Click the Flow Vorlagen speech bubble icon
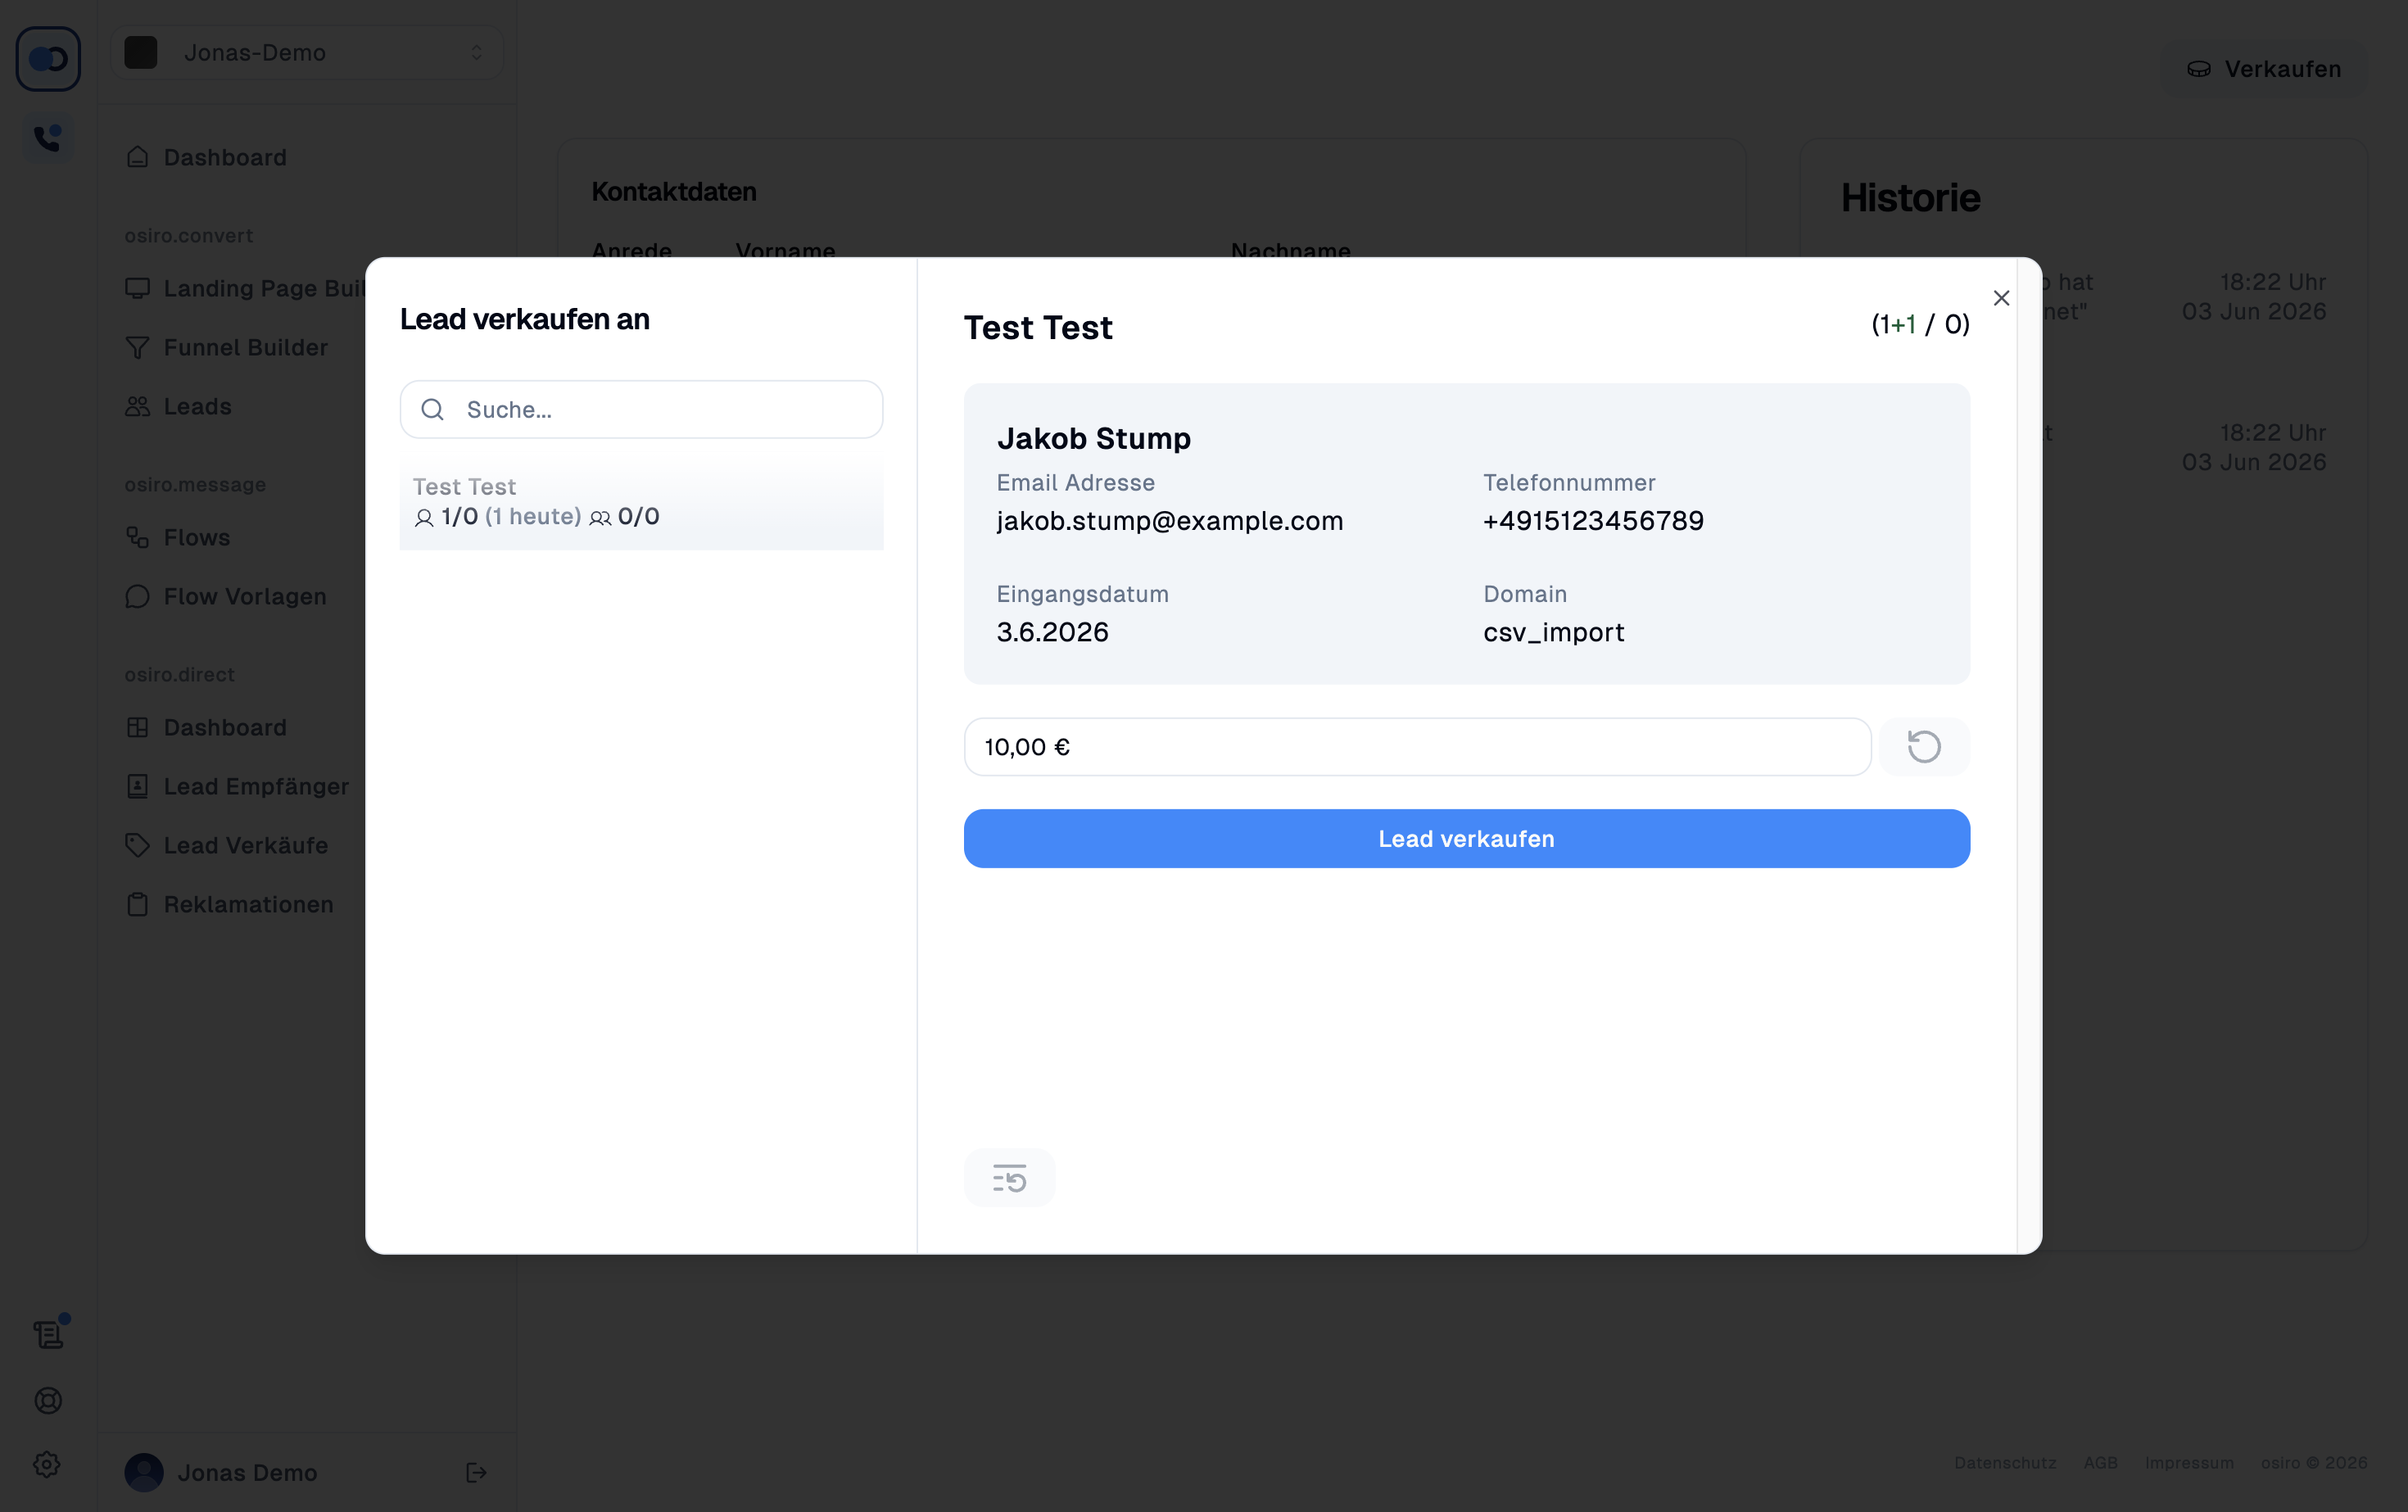 [137, 596]
